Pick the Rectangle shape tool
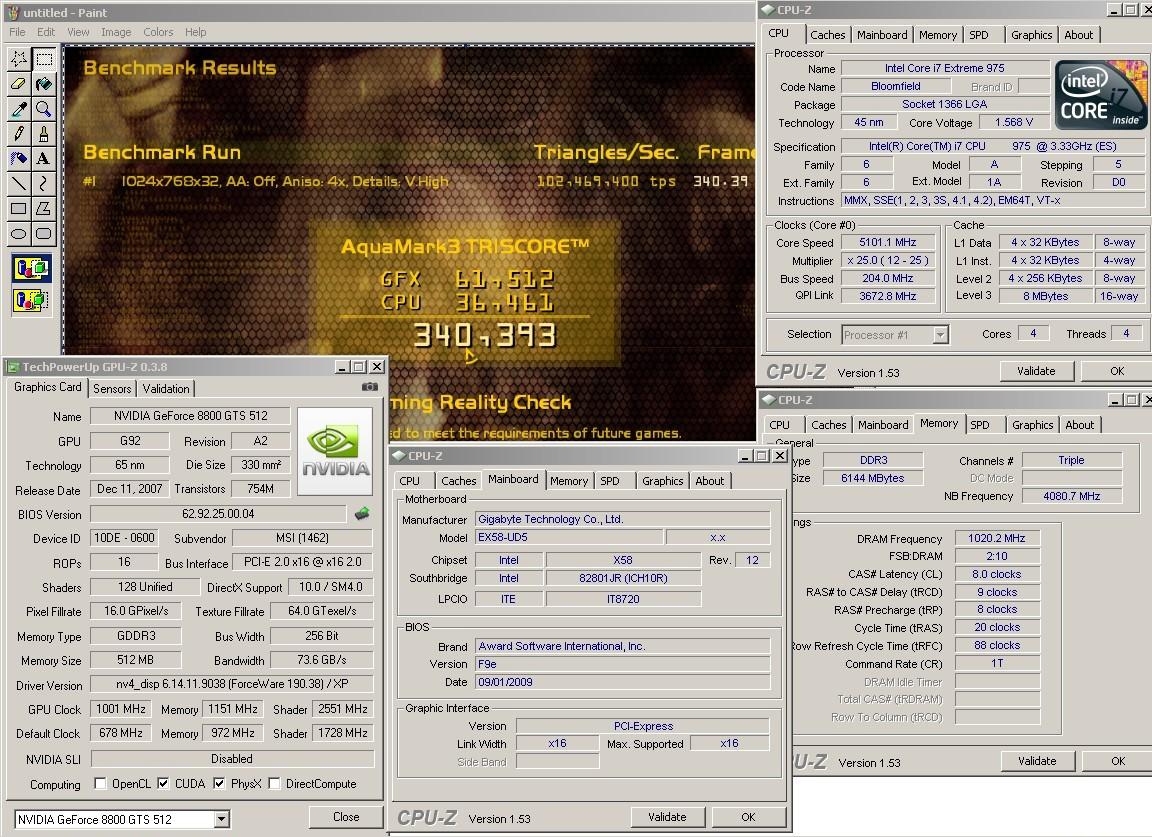1152x837 pixels. tap(18, 209)
